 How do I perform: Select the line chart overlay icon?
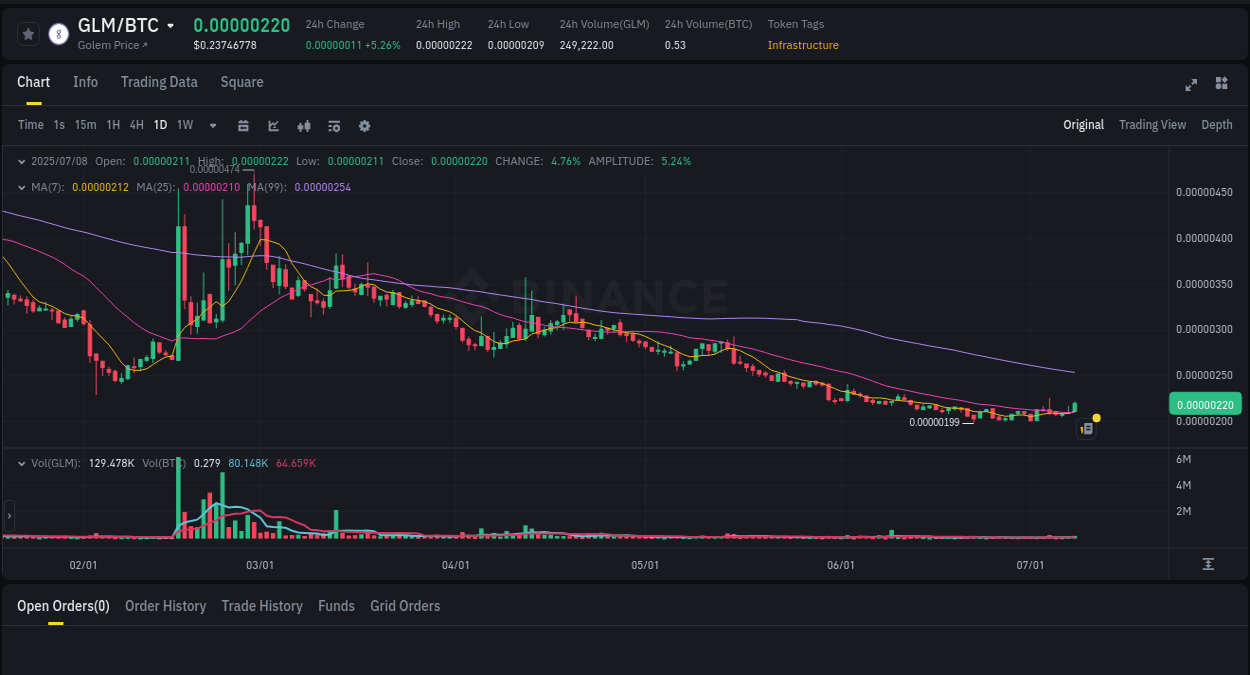[272, 125]
